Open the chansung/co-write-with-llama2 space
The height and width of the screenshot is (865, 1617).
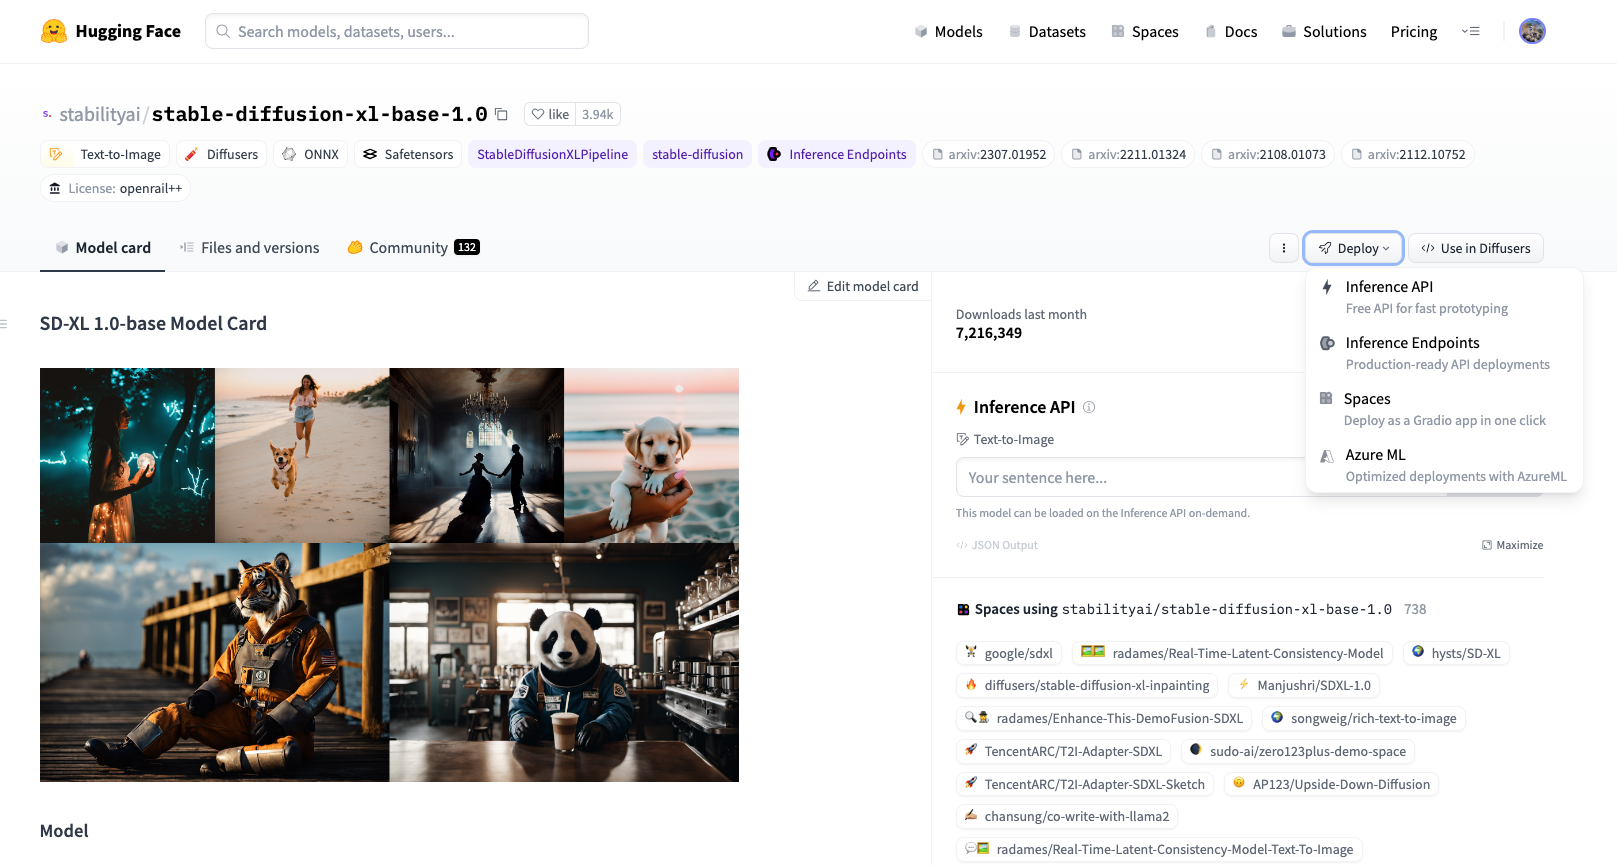pyautogui.click(x=1066, y=816)
